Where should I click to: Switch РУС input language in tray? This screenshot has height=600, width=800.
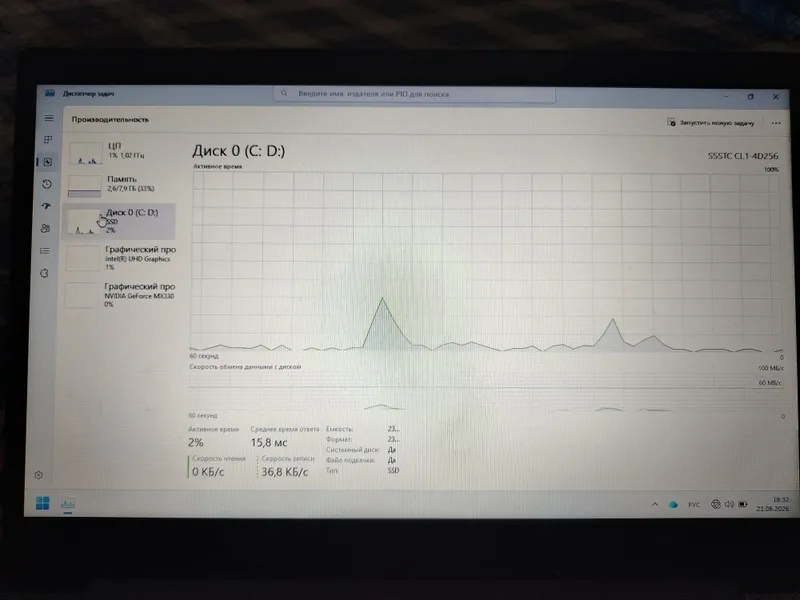click(x=694, y=505)
